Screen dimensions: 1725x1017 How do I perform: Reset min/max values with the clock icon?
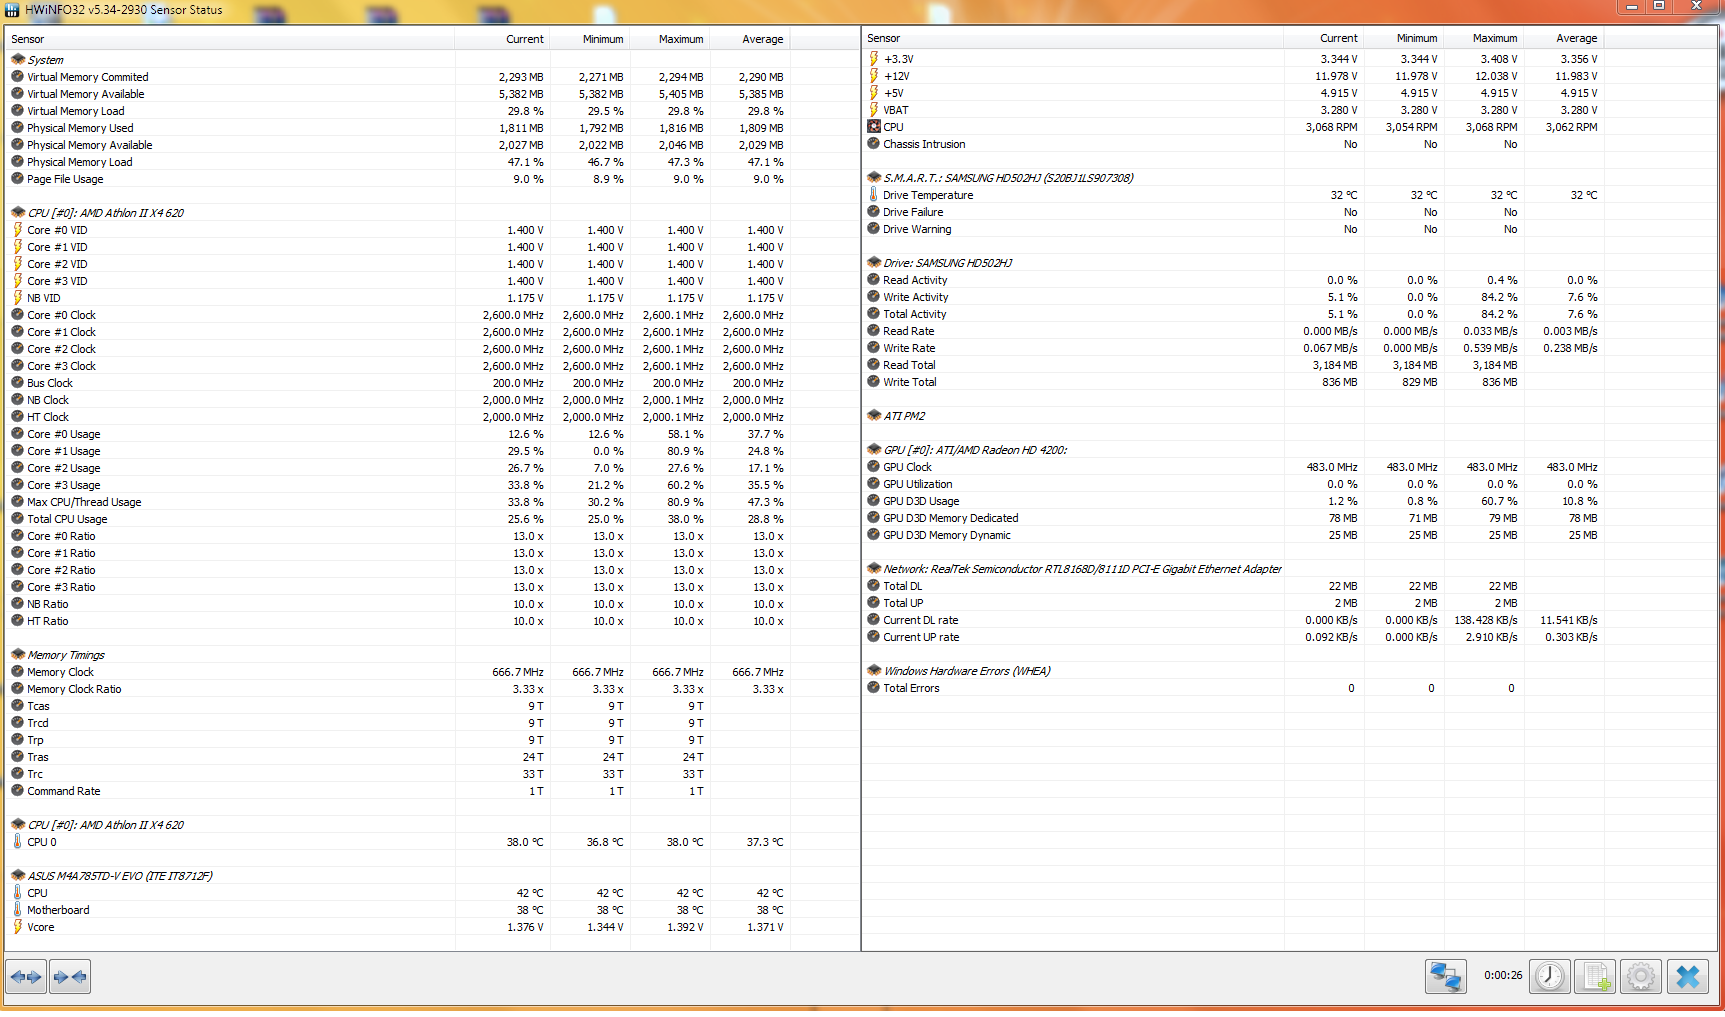coord(1550,976)
